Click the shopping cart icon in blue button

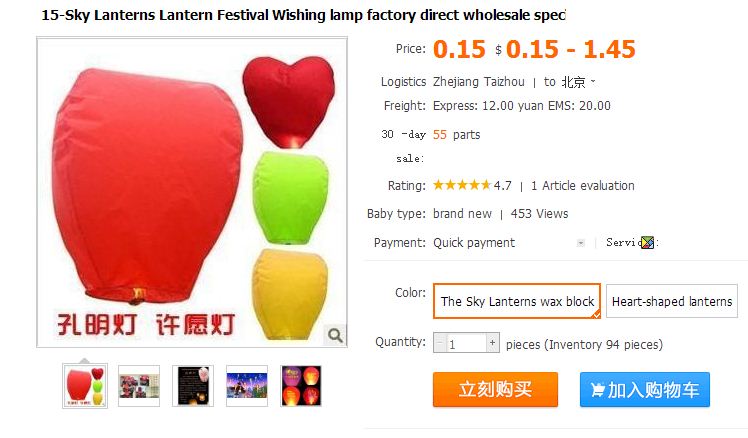coord(597,390)
